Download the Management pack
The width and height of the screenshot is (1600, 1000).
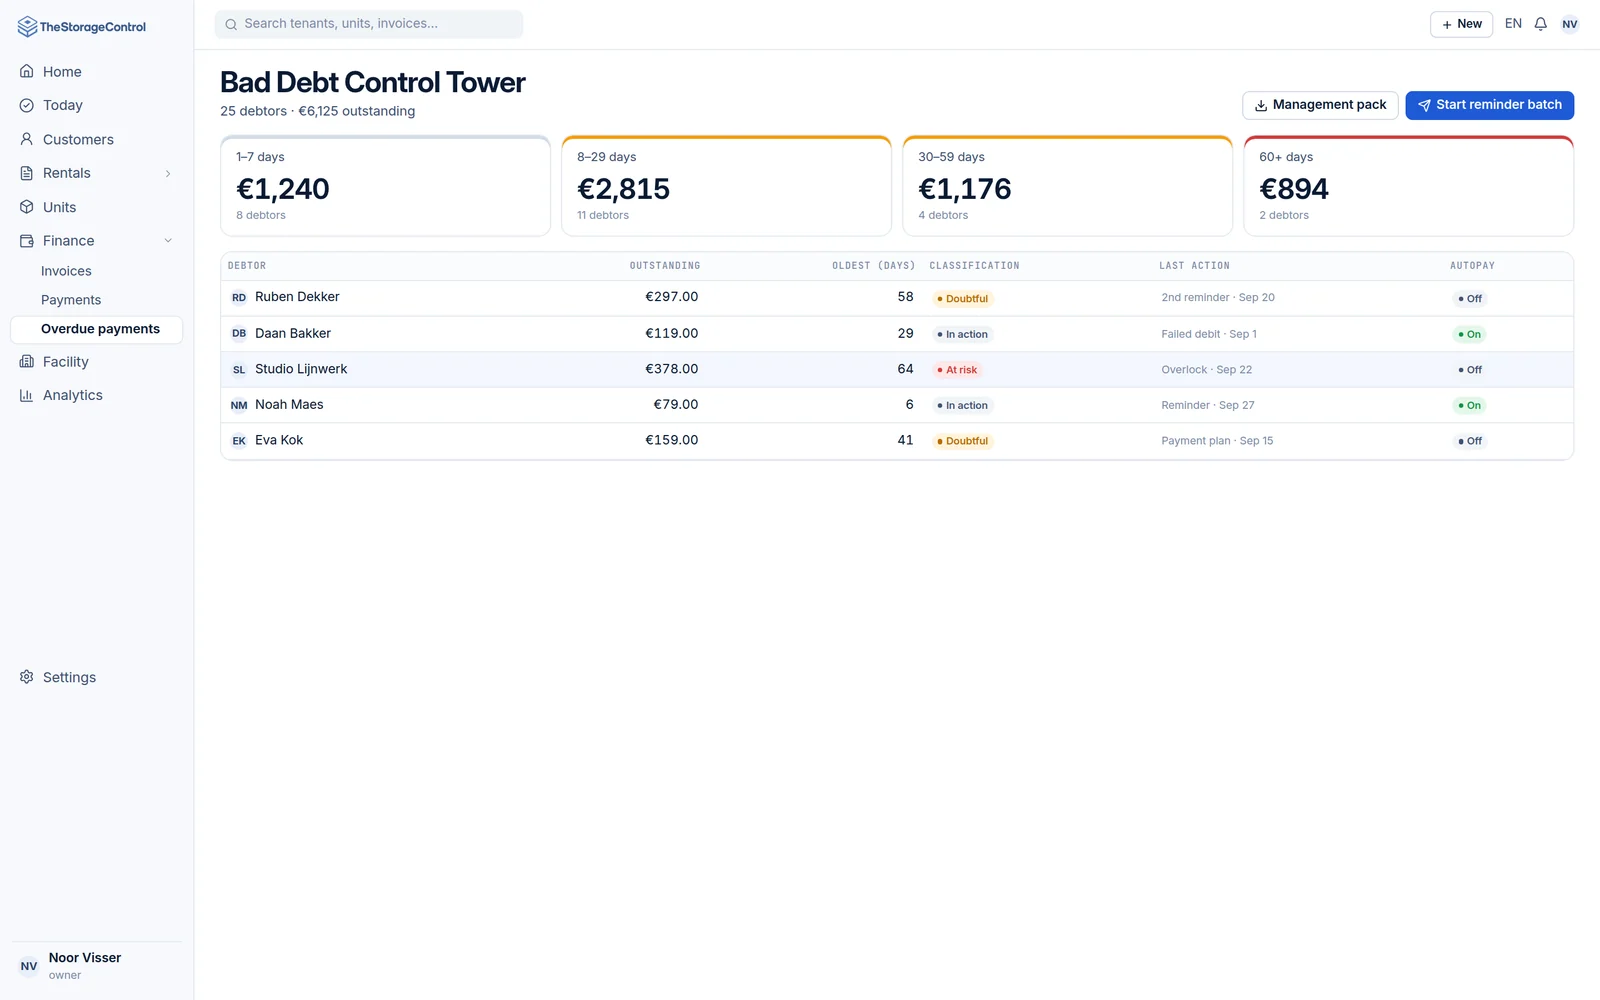[x=1320, y=105]
